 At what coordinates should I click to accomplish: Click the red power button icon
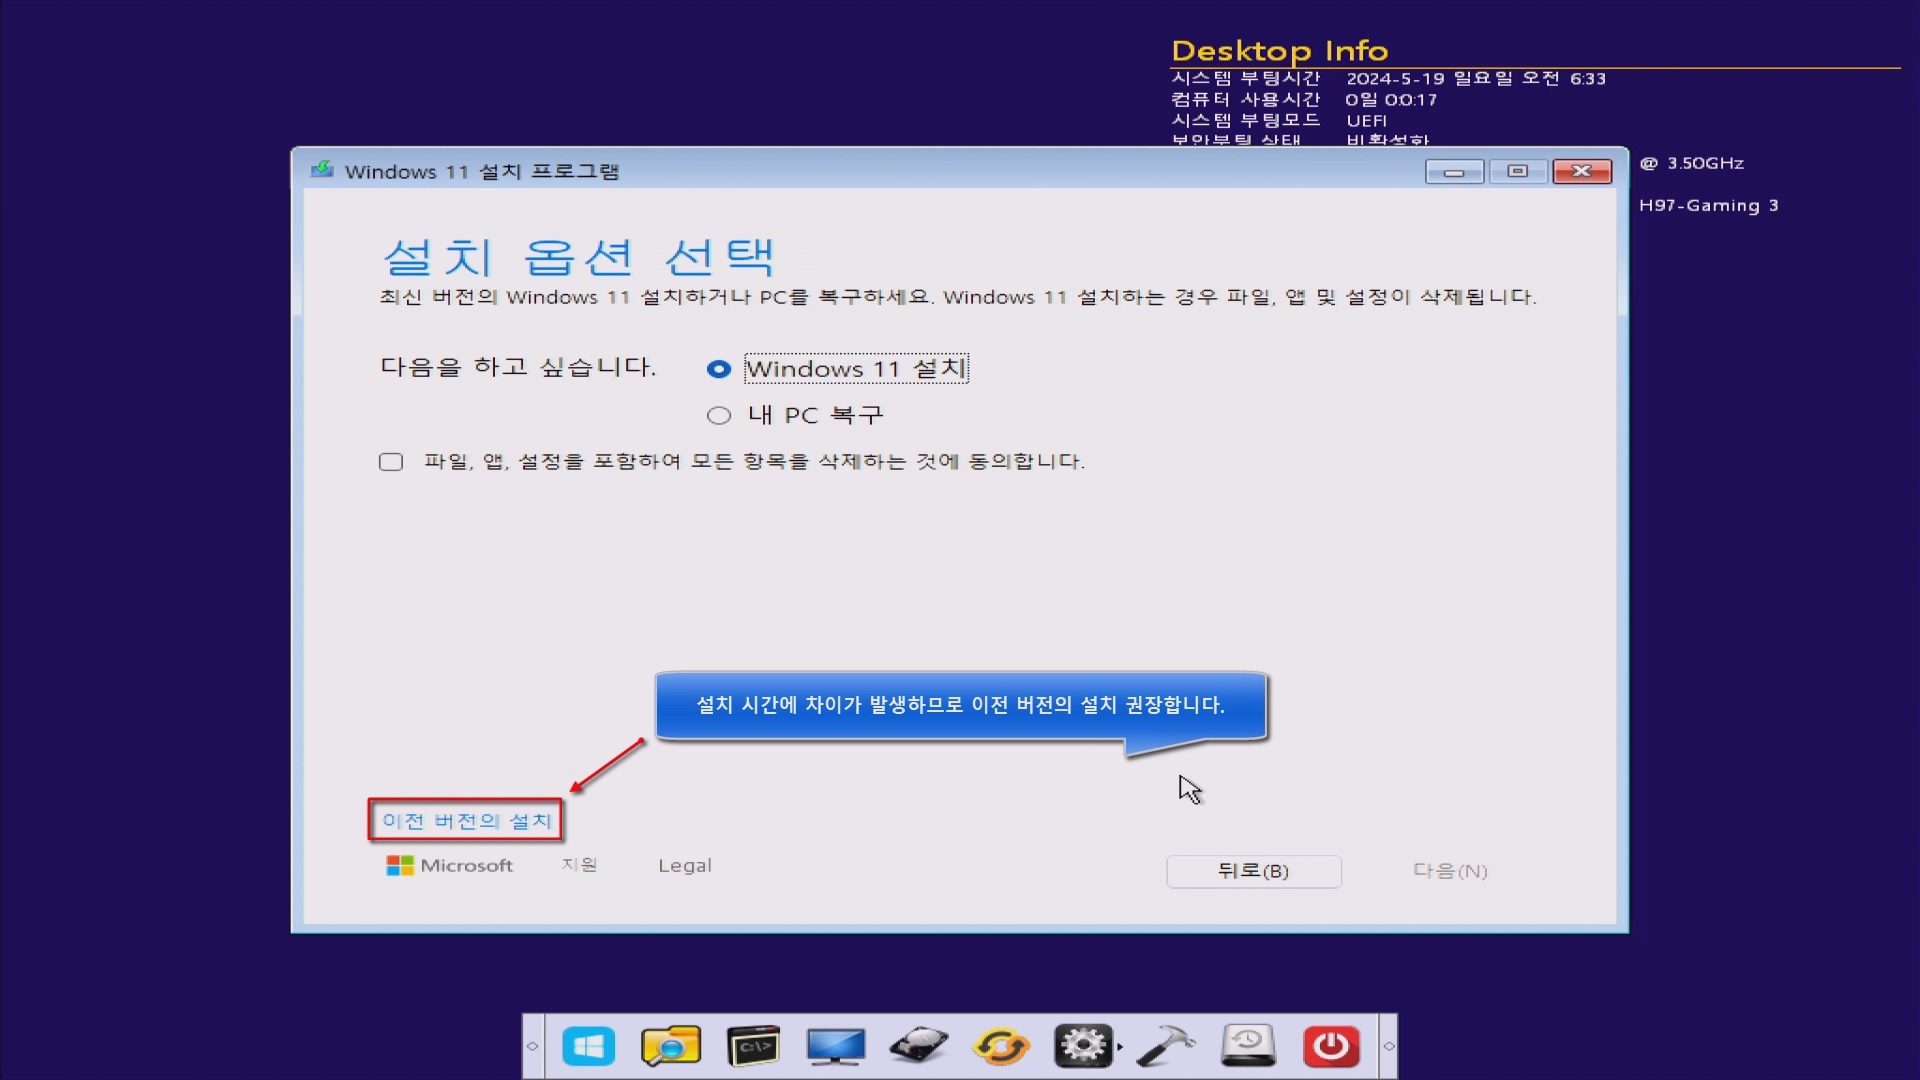point(1331,1046)
